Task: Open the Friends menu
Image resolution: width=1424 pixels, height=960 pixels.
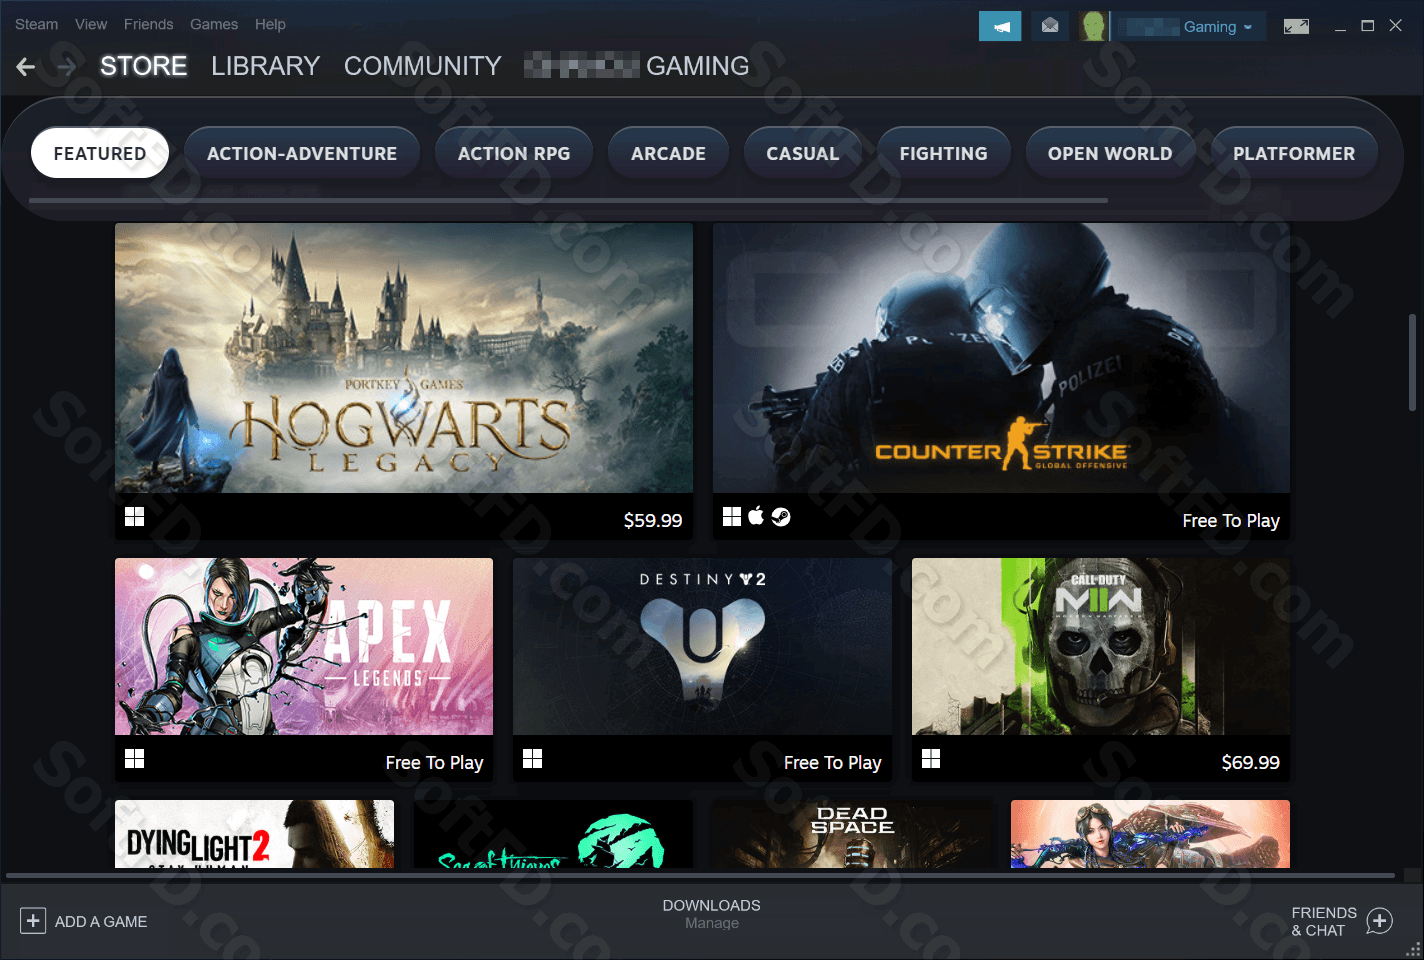Action: click(148, 24)
